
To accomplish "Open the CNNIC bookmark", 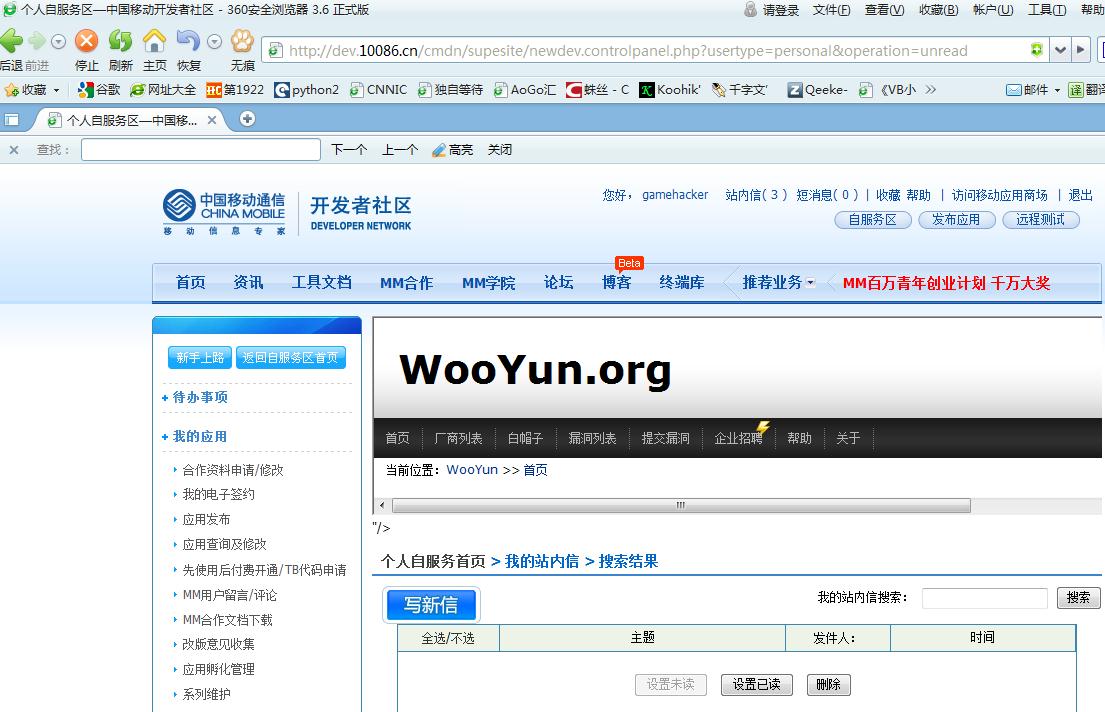I will 378,90.
